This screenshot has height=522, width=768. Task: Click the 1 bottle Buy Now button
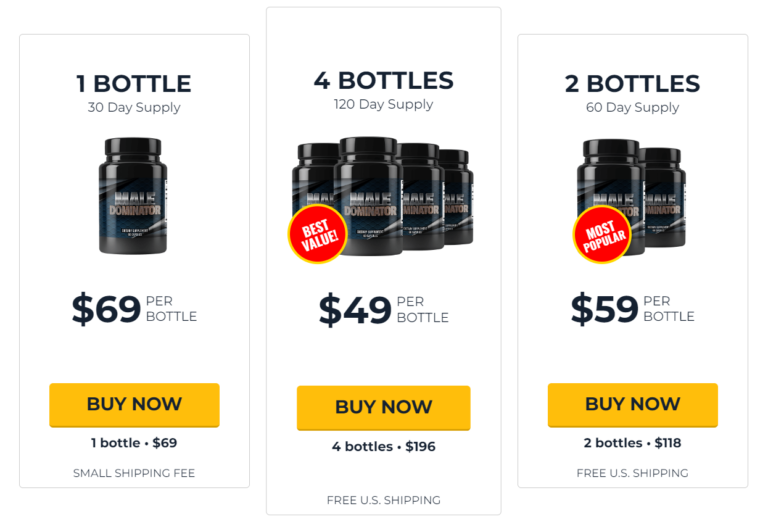[x=134, y=405]
